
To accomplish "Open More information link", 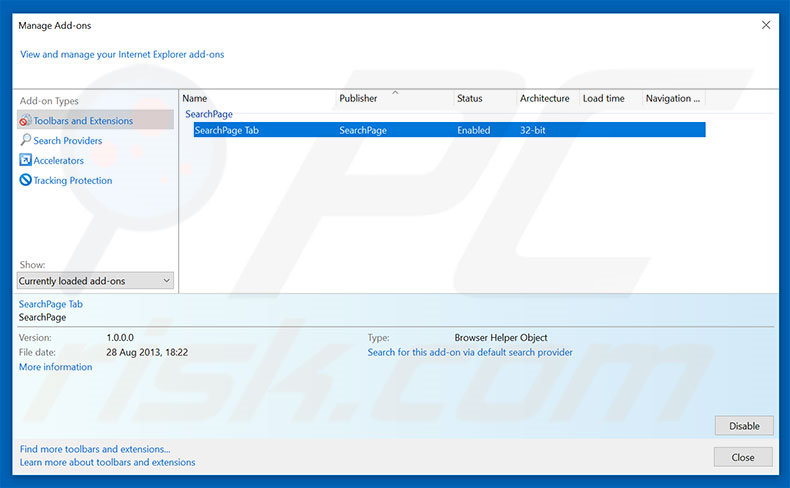I will 55,367.
